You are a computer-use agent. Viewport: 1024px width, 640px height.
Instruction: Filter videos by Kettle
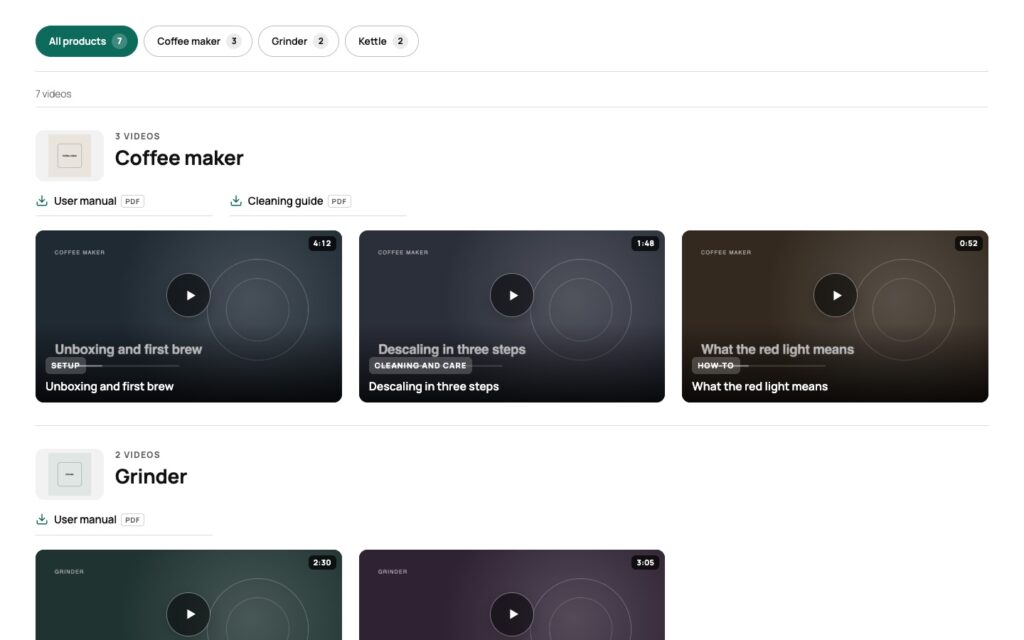pos(381,41)
